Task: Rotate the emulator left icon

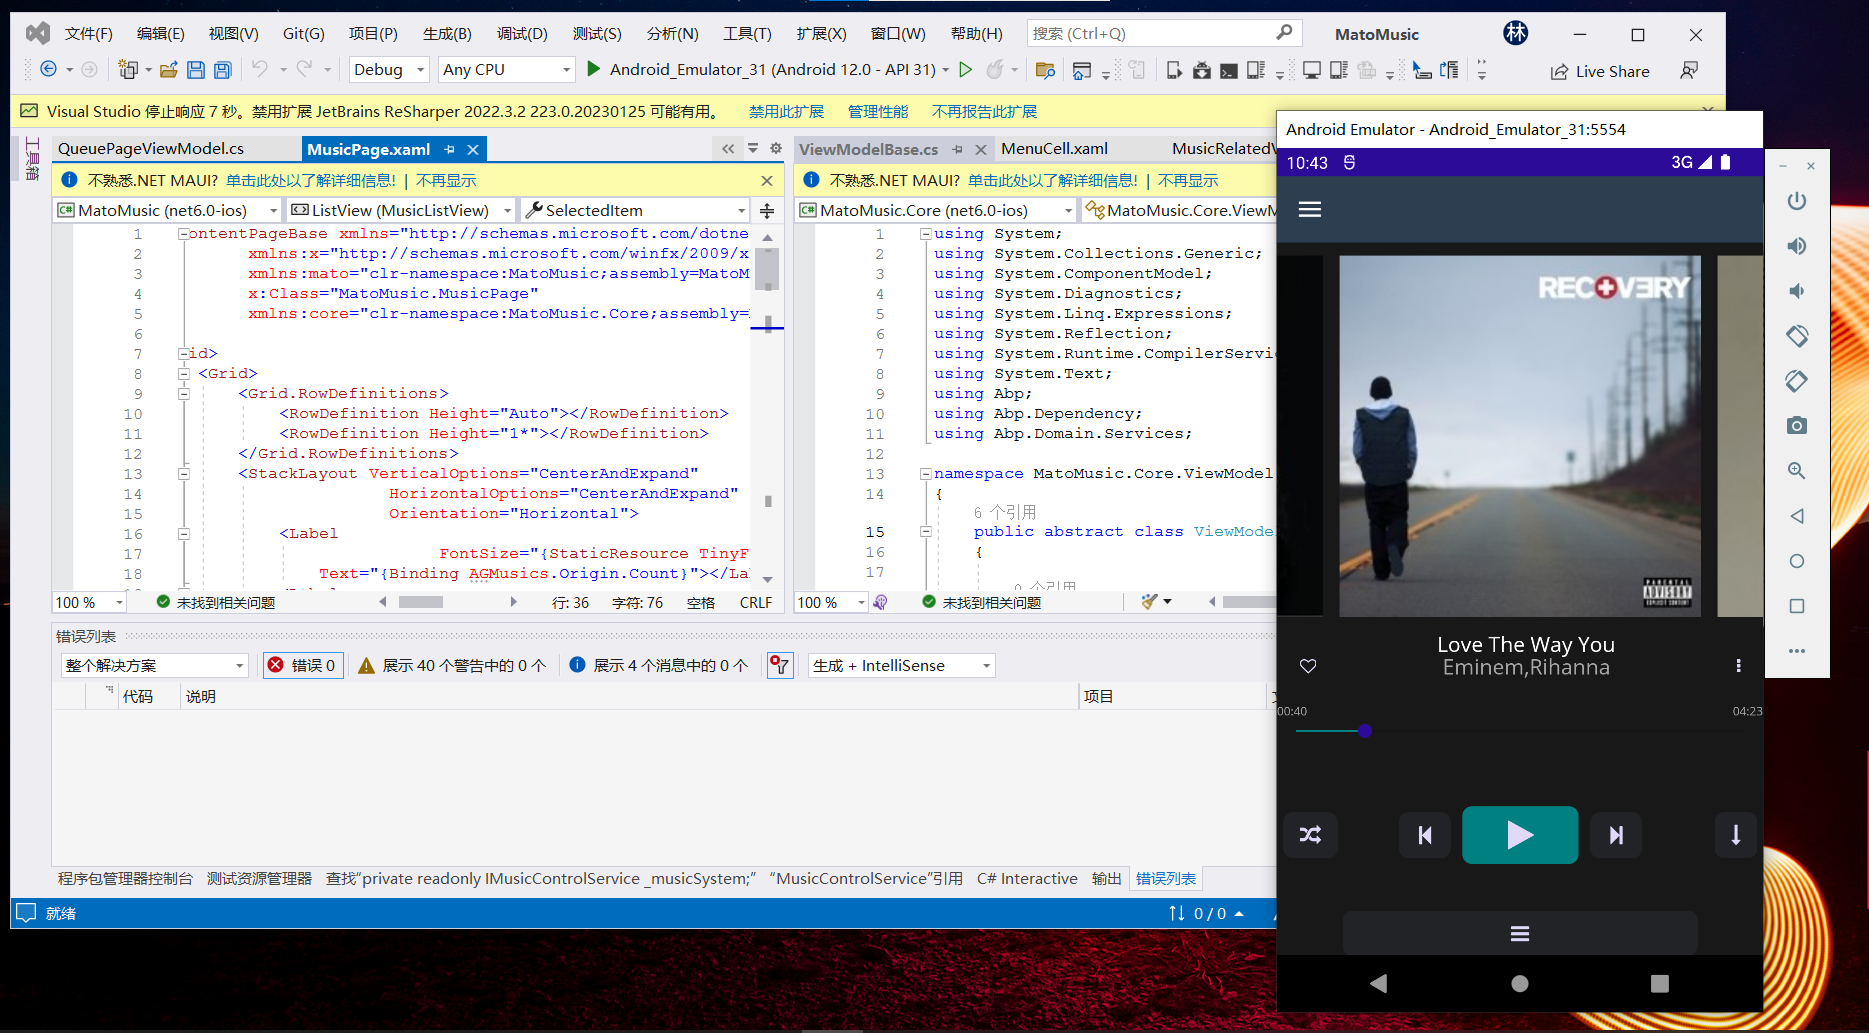Action: (1796, 336)
